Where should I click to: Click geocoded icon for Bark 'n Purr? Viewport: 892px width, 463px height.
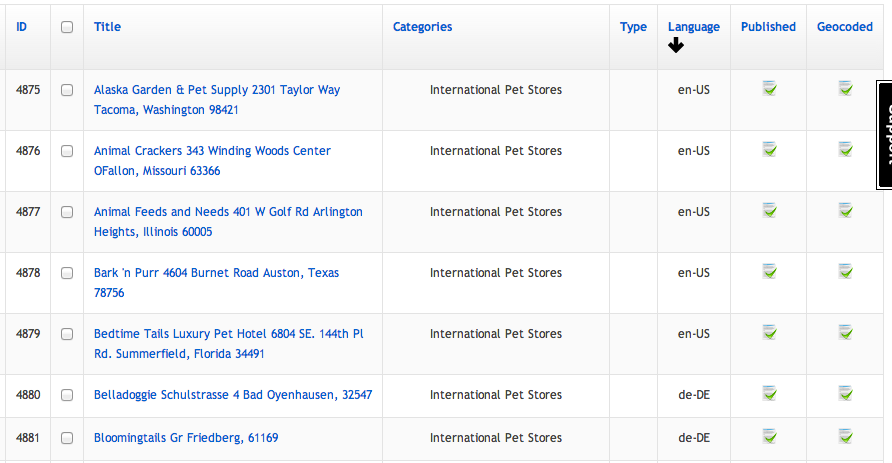coord(845,271)
